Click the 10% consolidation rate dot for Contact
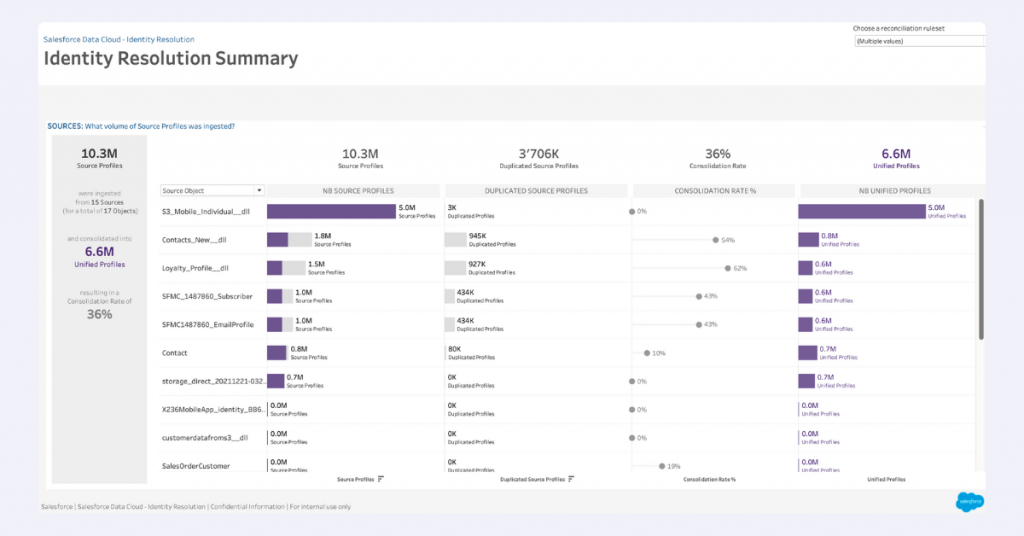The width and height of the screenshot is (1024, 536). (x=647, y=353)
